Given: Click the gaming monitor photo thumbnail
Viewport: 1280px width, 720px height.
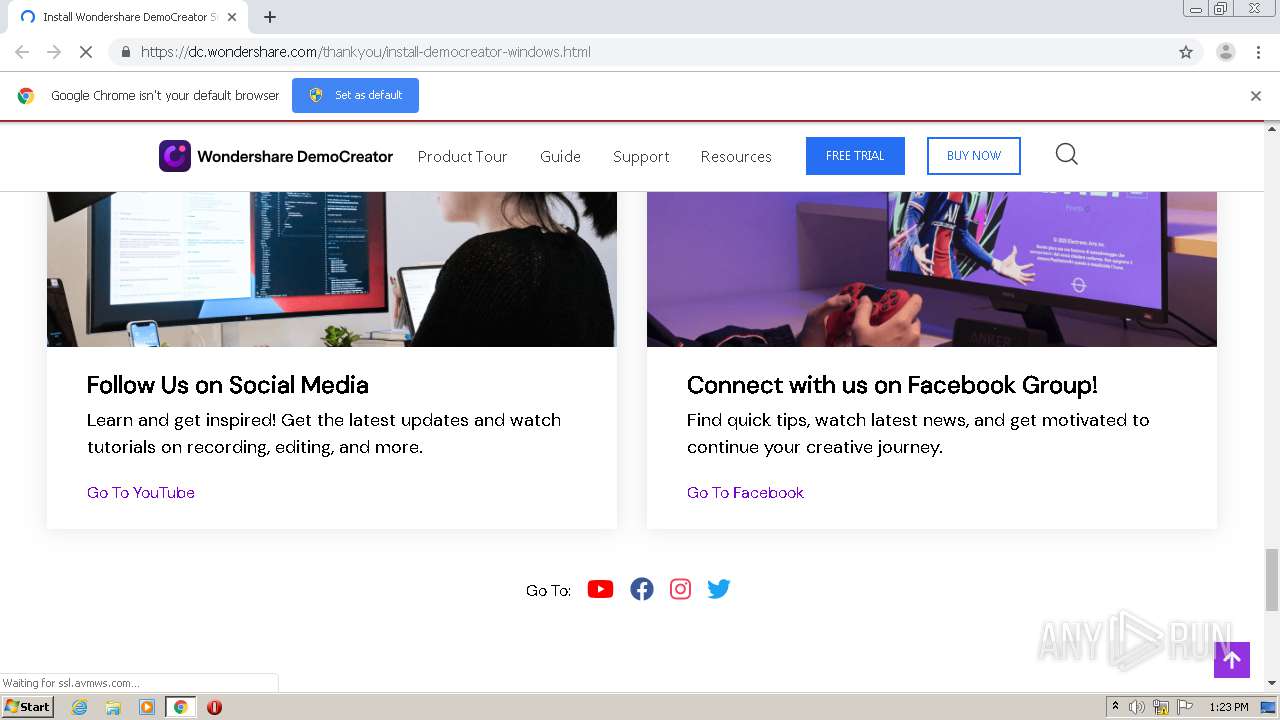Looking at the screenshot, I should point(932,269).
